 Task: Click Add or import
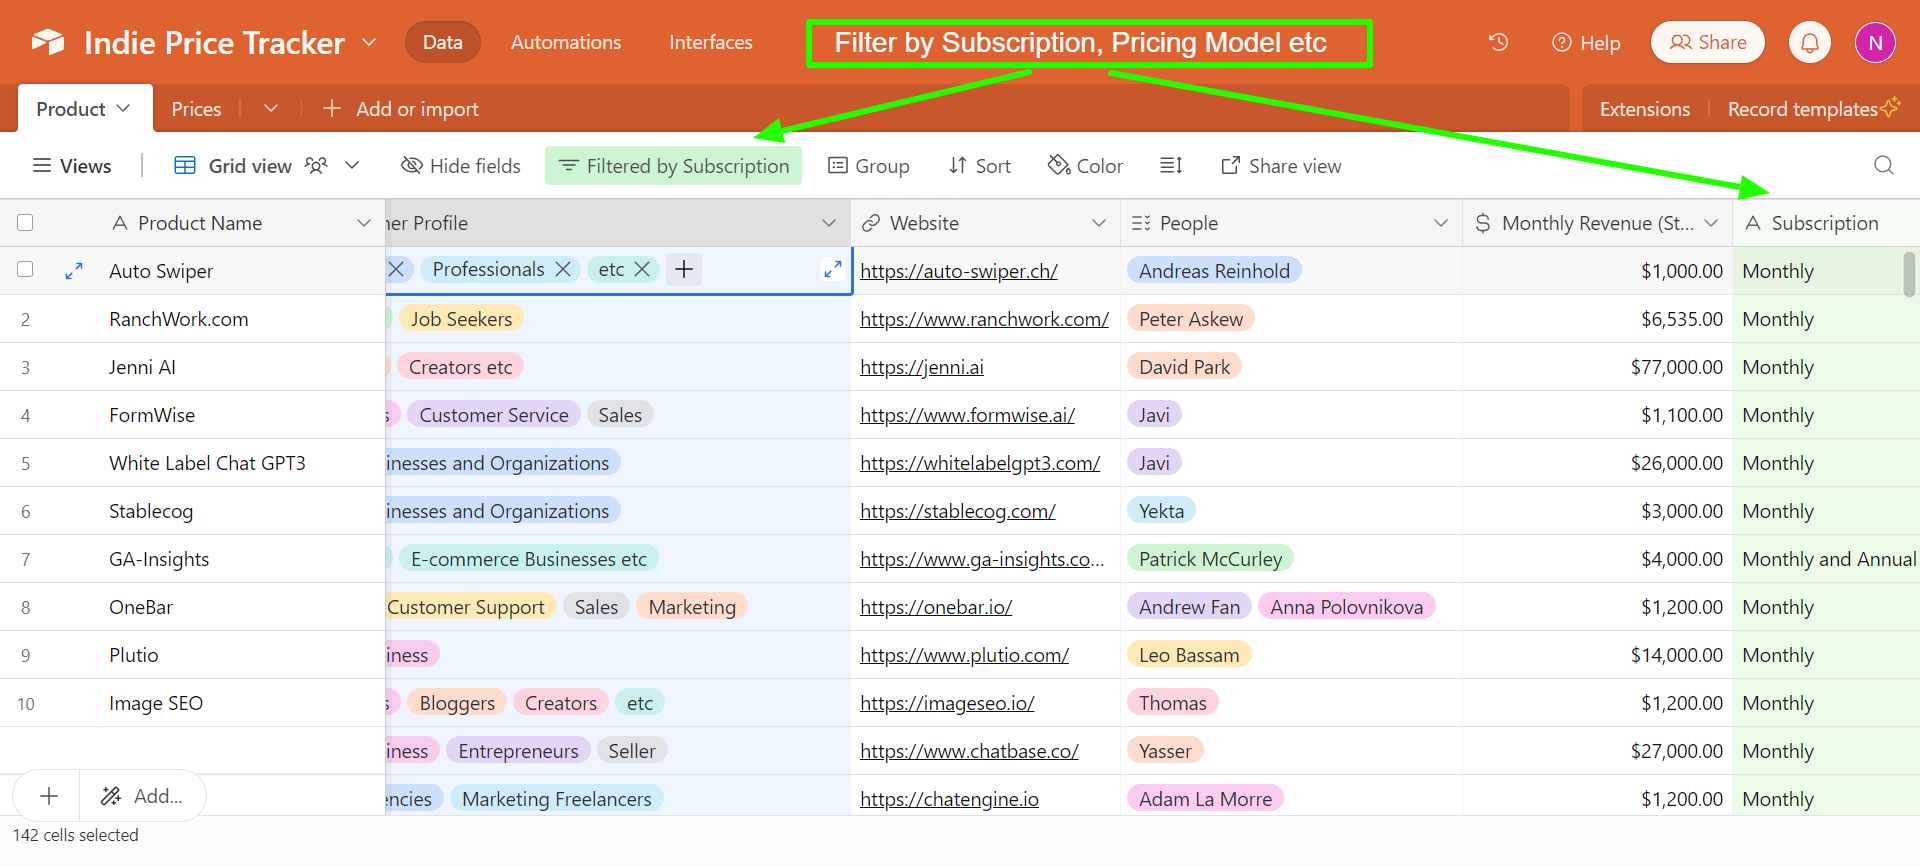tap(401, 108)
